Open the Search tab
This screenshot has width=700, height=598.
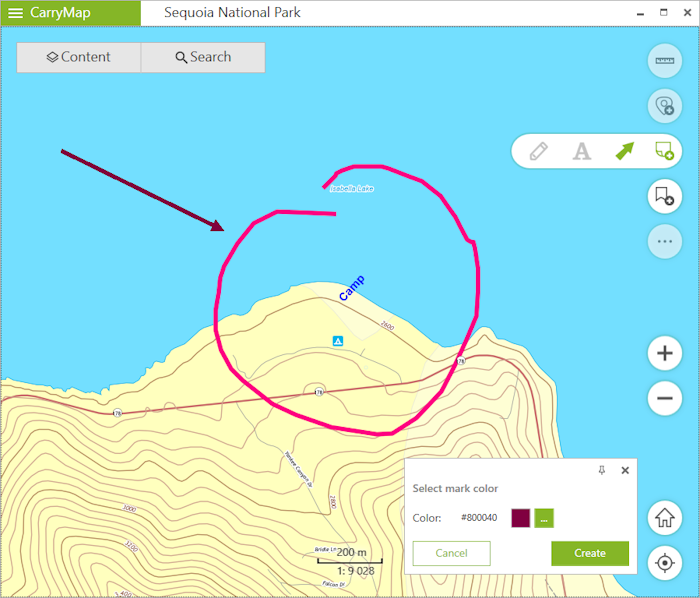pyautogui.click(x=203, y=57)
